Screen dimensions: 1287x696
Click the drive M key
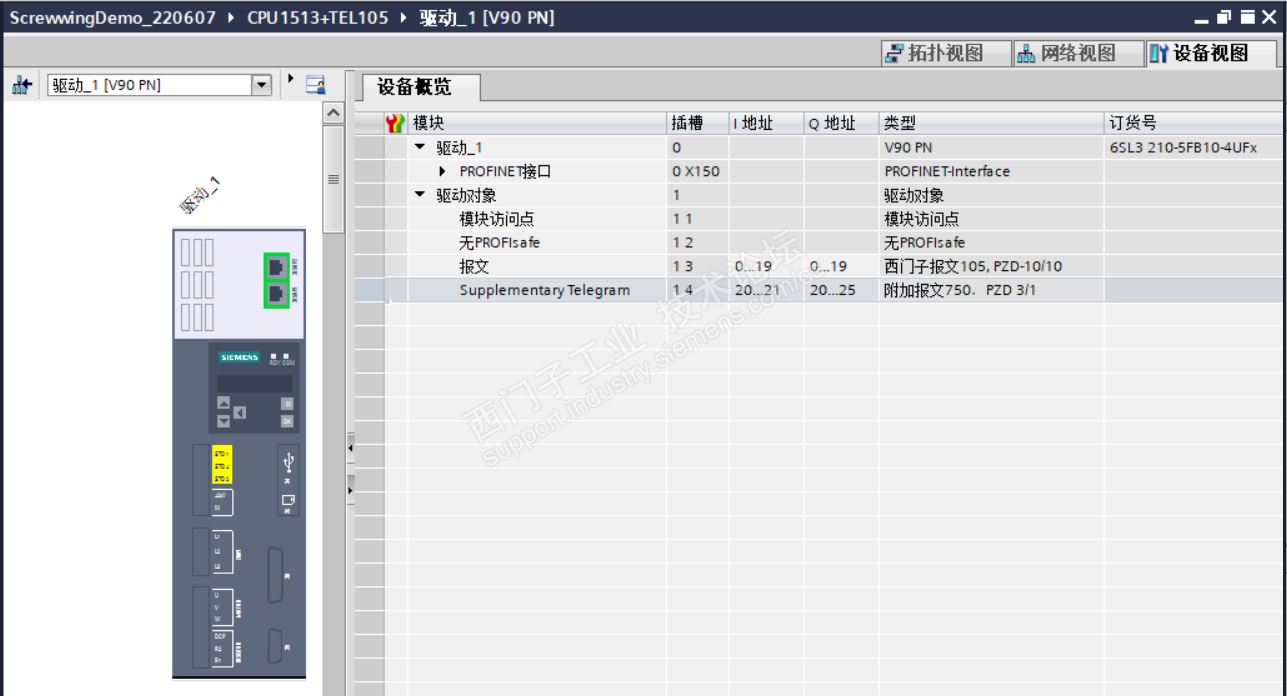click(x=287, y=404)
